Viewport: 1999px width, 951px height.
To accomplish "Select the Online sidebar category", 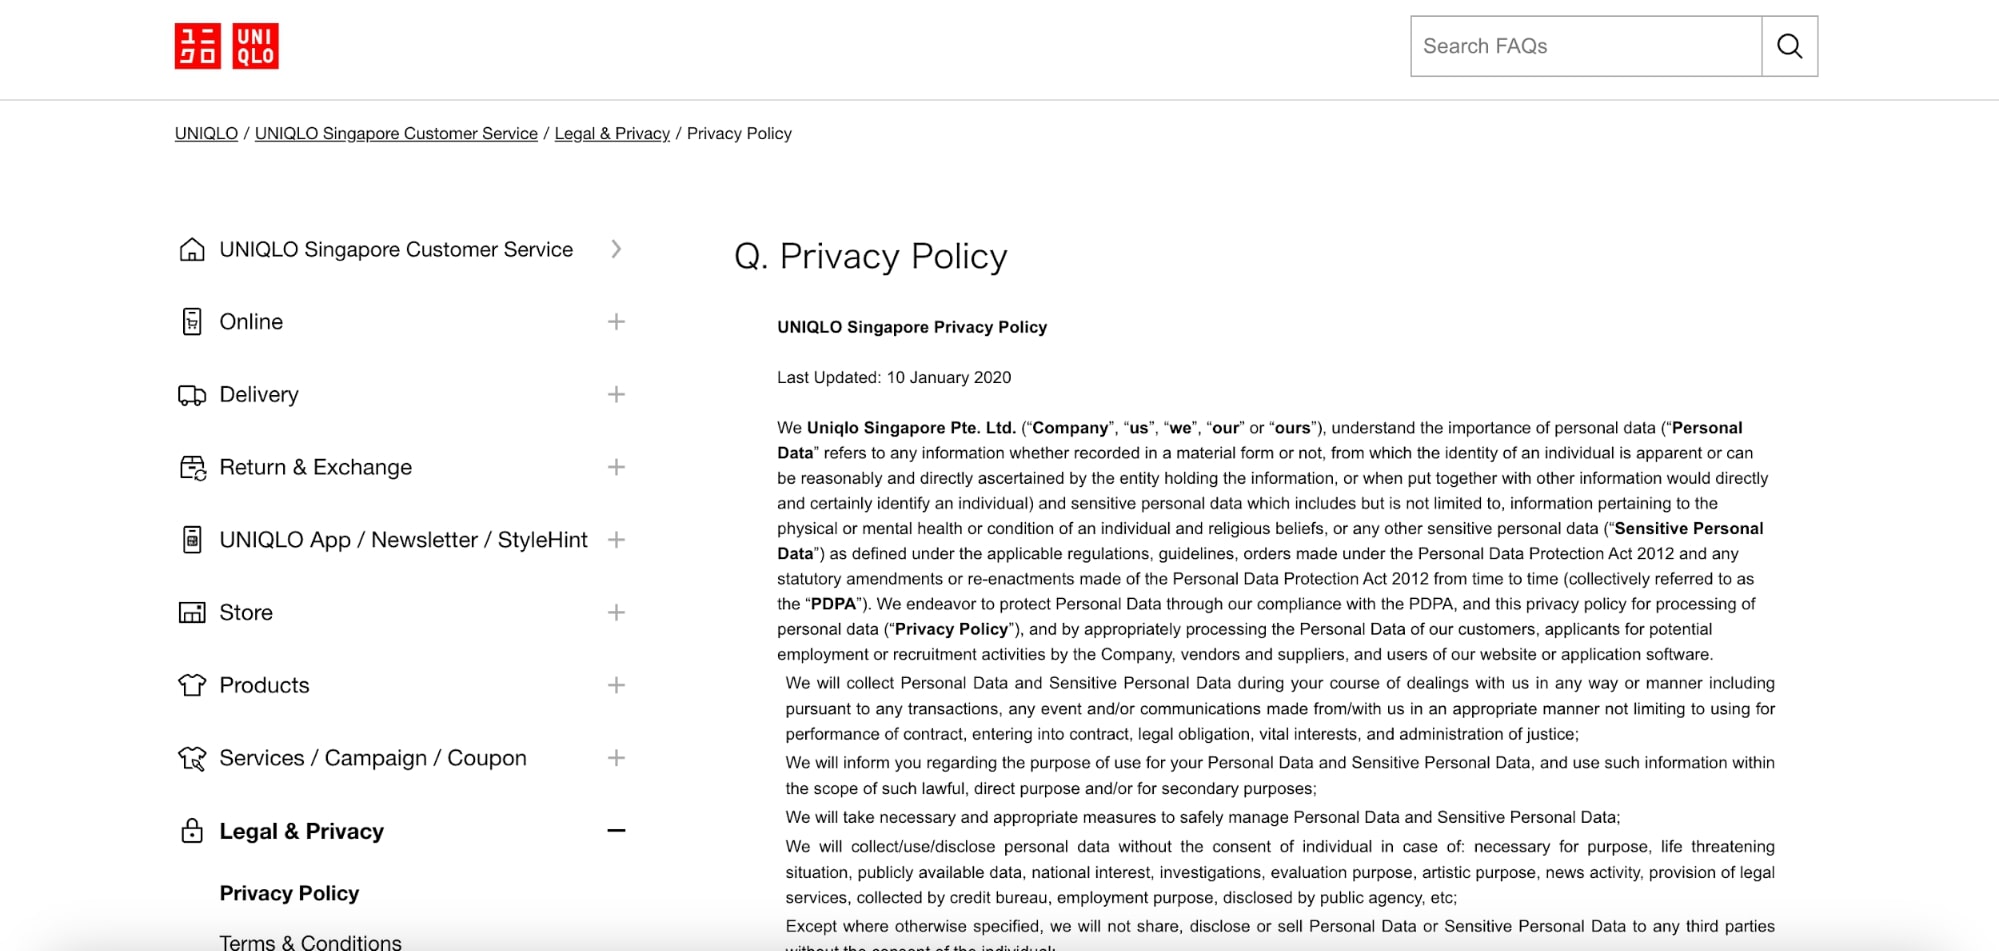I will 251,322.
